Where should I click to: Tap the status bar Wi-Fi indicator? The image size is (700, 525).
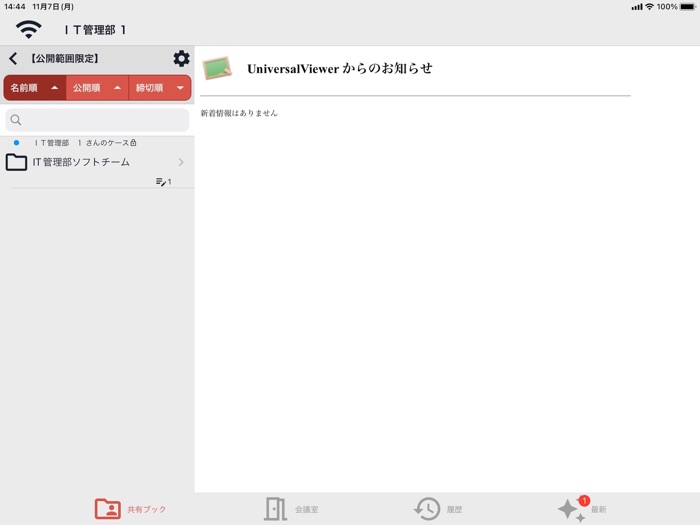point(650,7)
